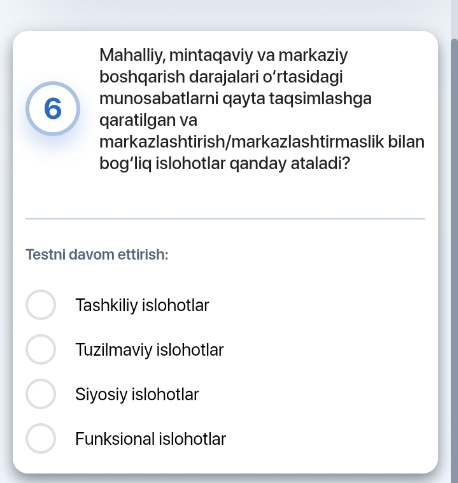Click the word 'boshqarish' in the question
The image size is (458, 483).
[x=142, y=77]
